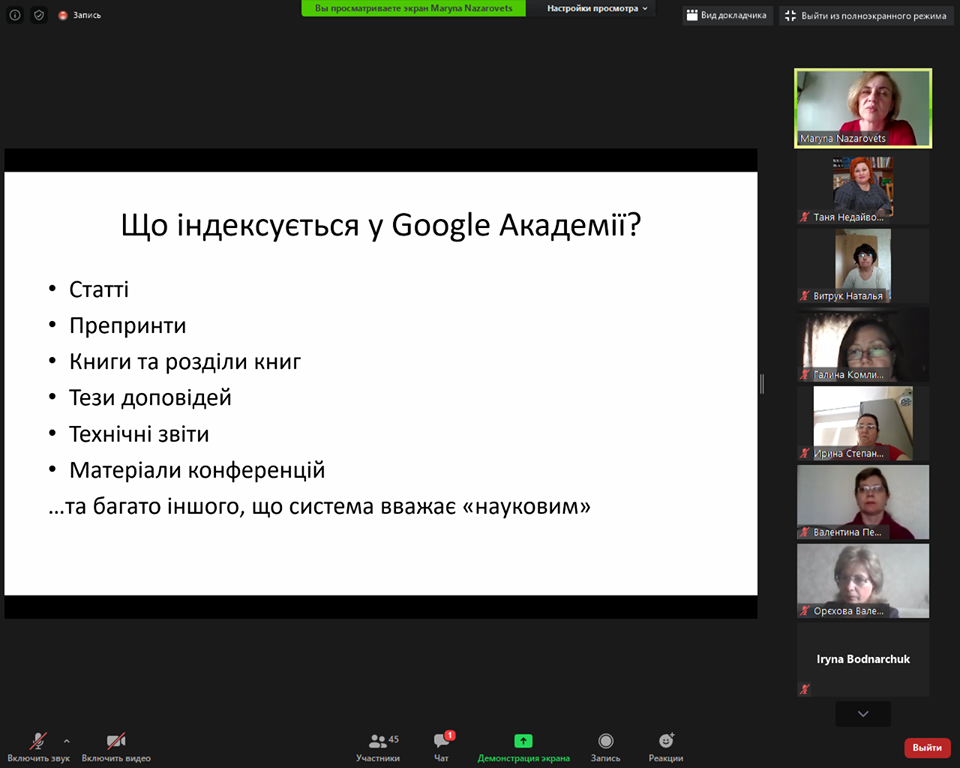
Task: Open the 'Чат' chat panel
Action: click(x=441, y=747)
